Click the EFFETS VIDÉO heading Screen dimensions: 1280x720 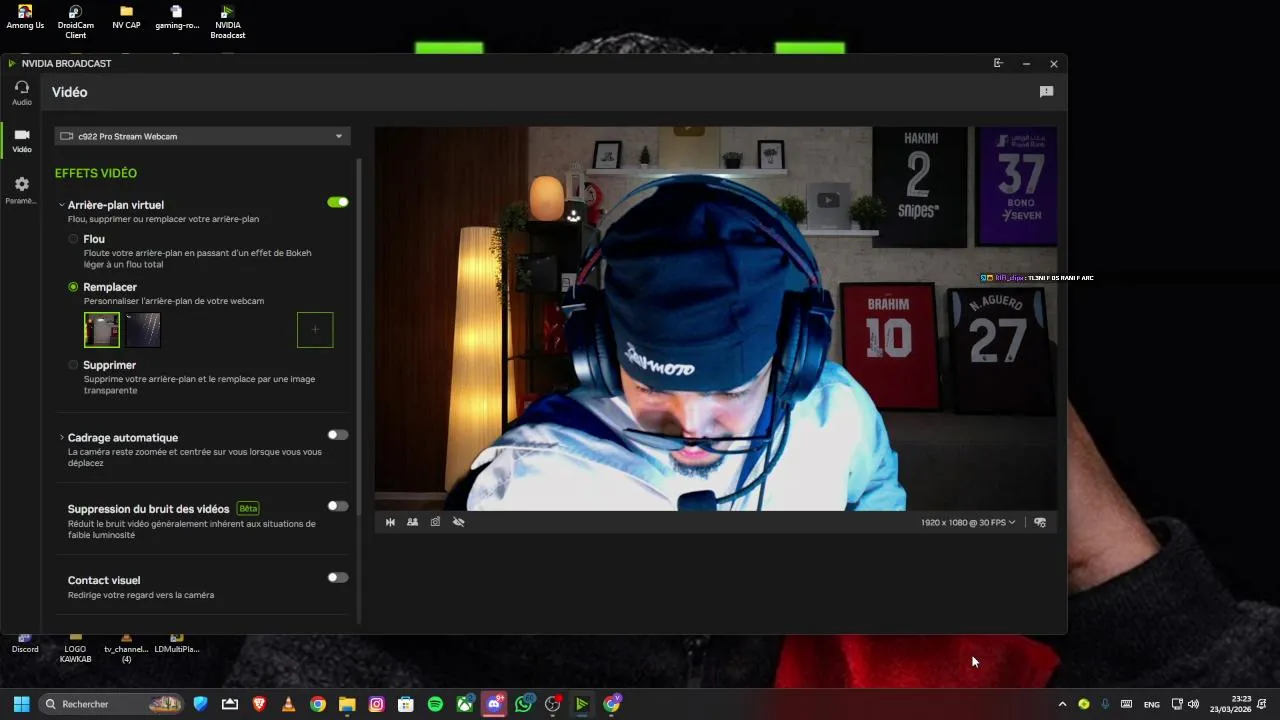tap(96, 173)
